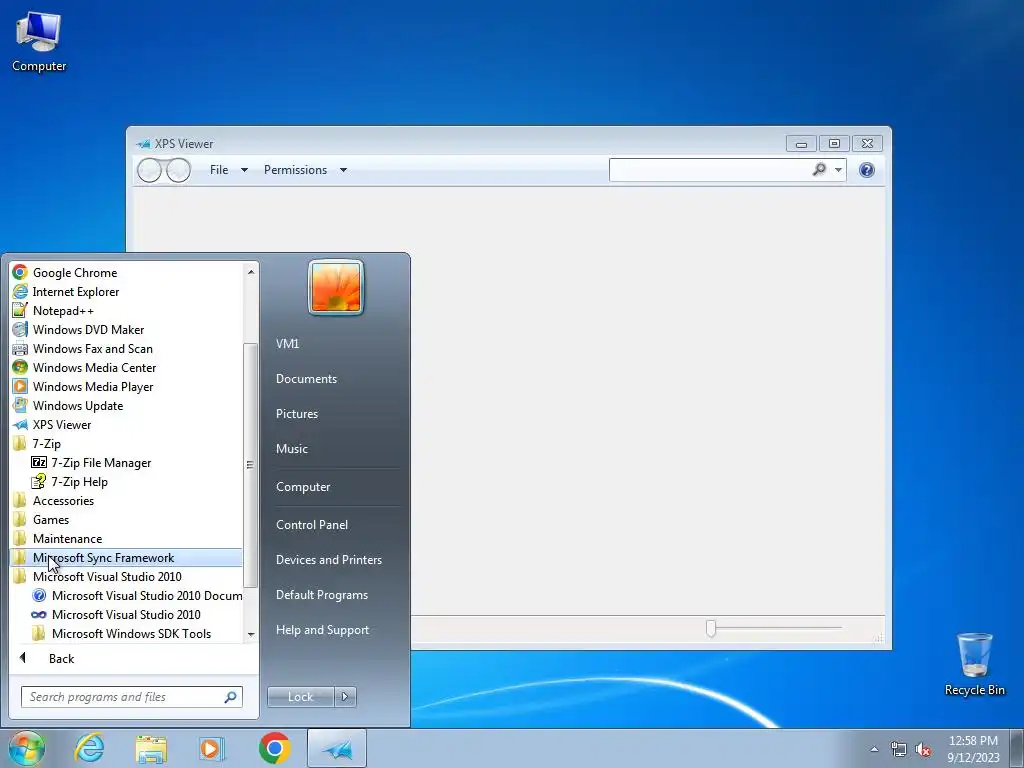
Task: Click the programs list scroll down arrow
Action: coord(251,635)
